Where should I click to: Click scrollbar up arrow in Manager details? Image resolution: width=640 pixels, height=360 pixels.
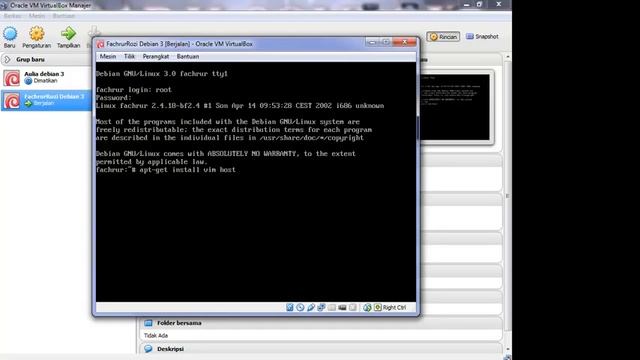tap(507, 56)
